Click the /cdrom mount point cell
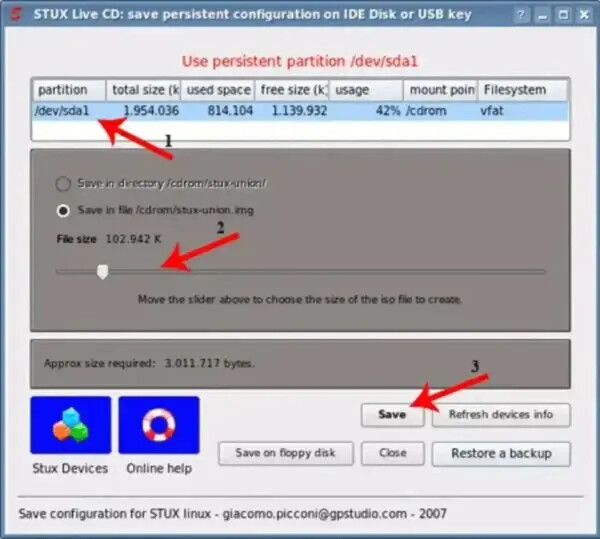Screen dimensions: 600x539 pyautogui.click(x=426, y=111)
